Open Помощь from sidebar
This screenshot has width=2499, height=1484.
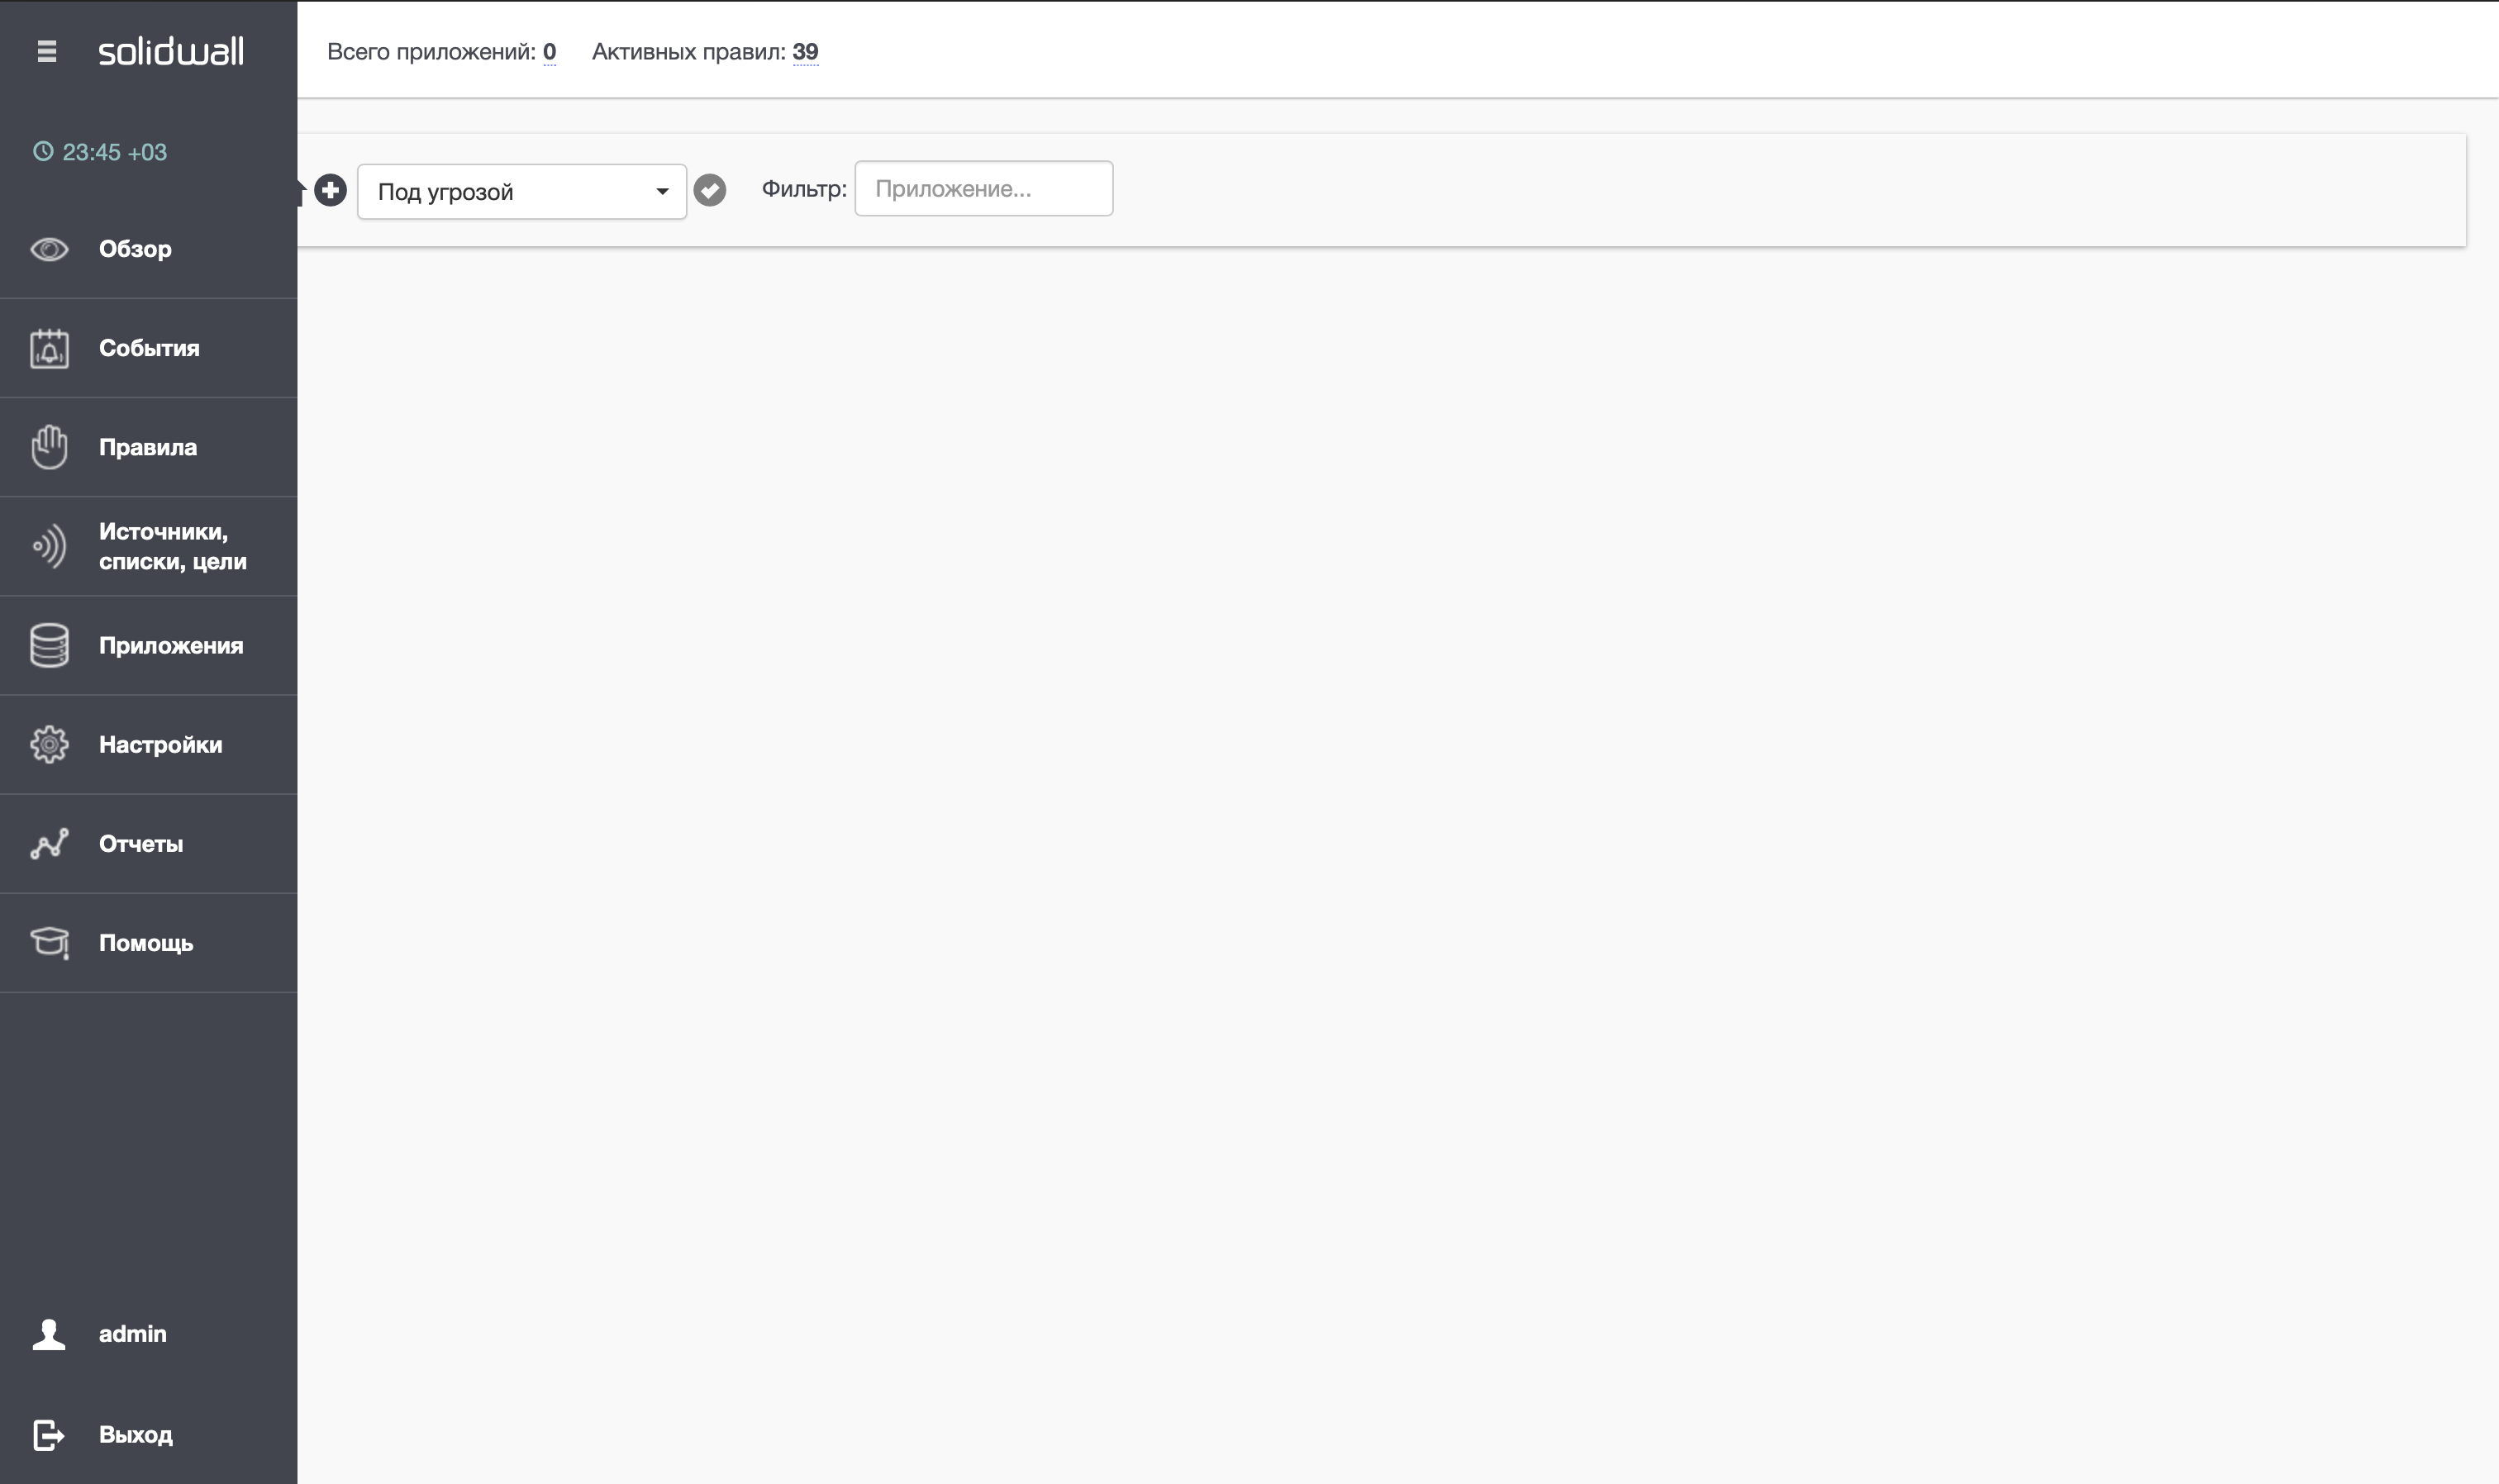pyautogui.click(x=148, y=943)
